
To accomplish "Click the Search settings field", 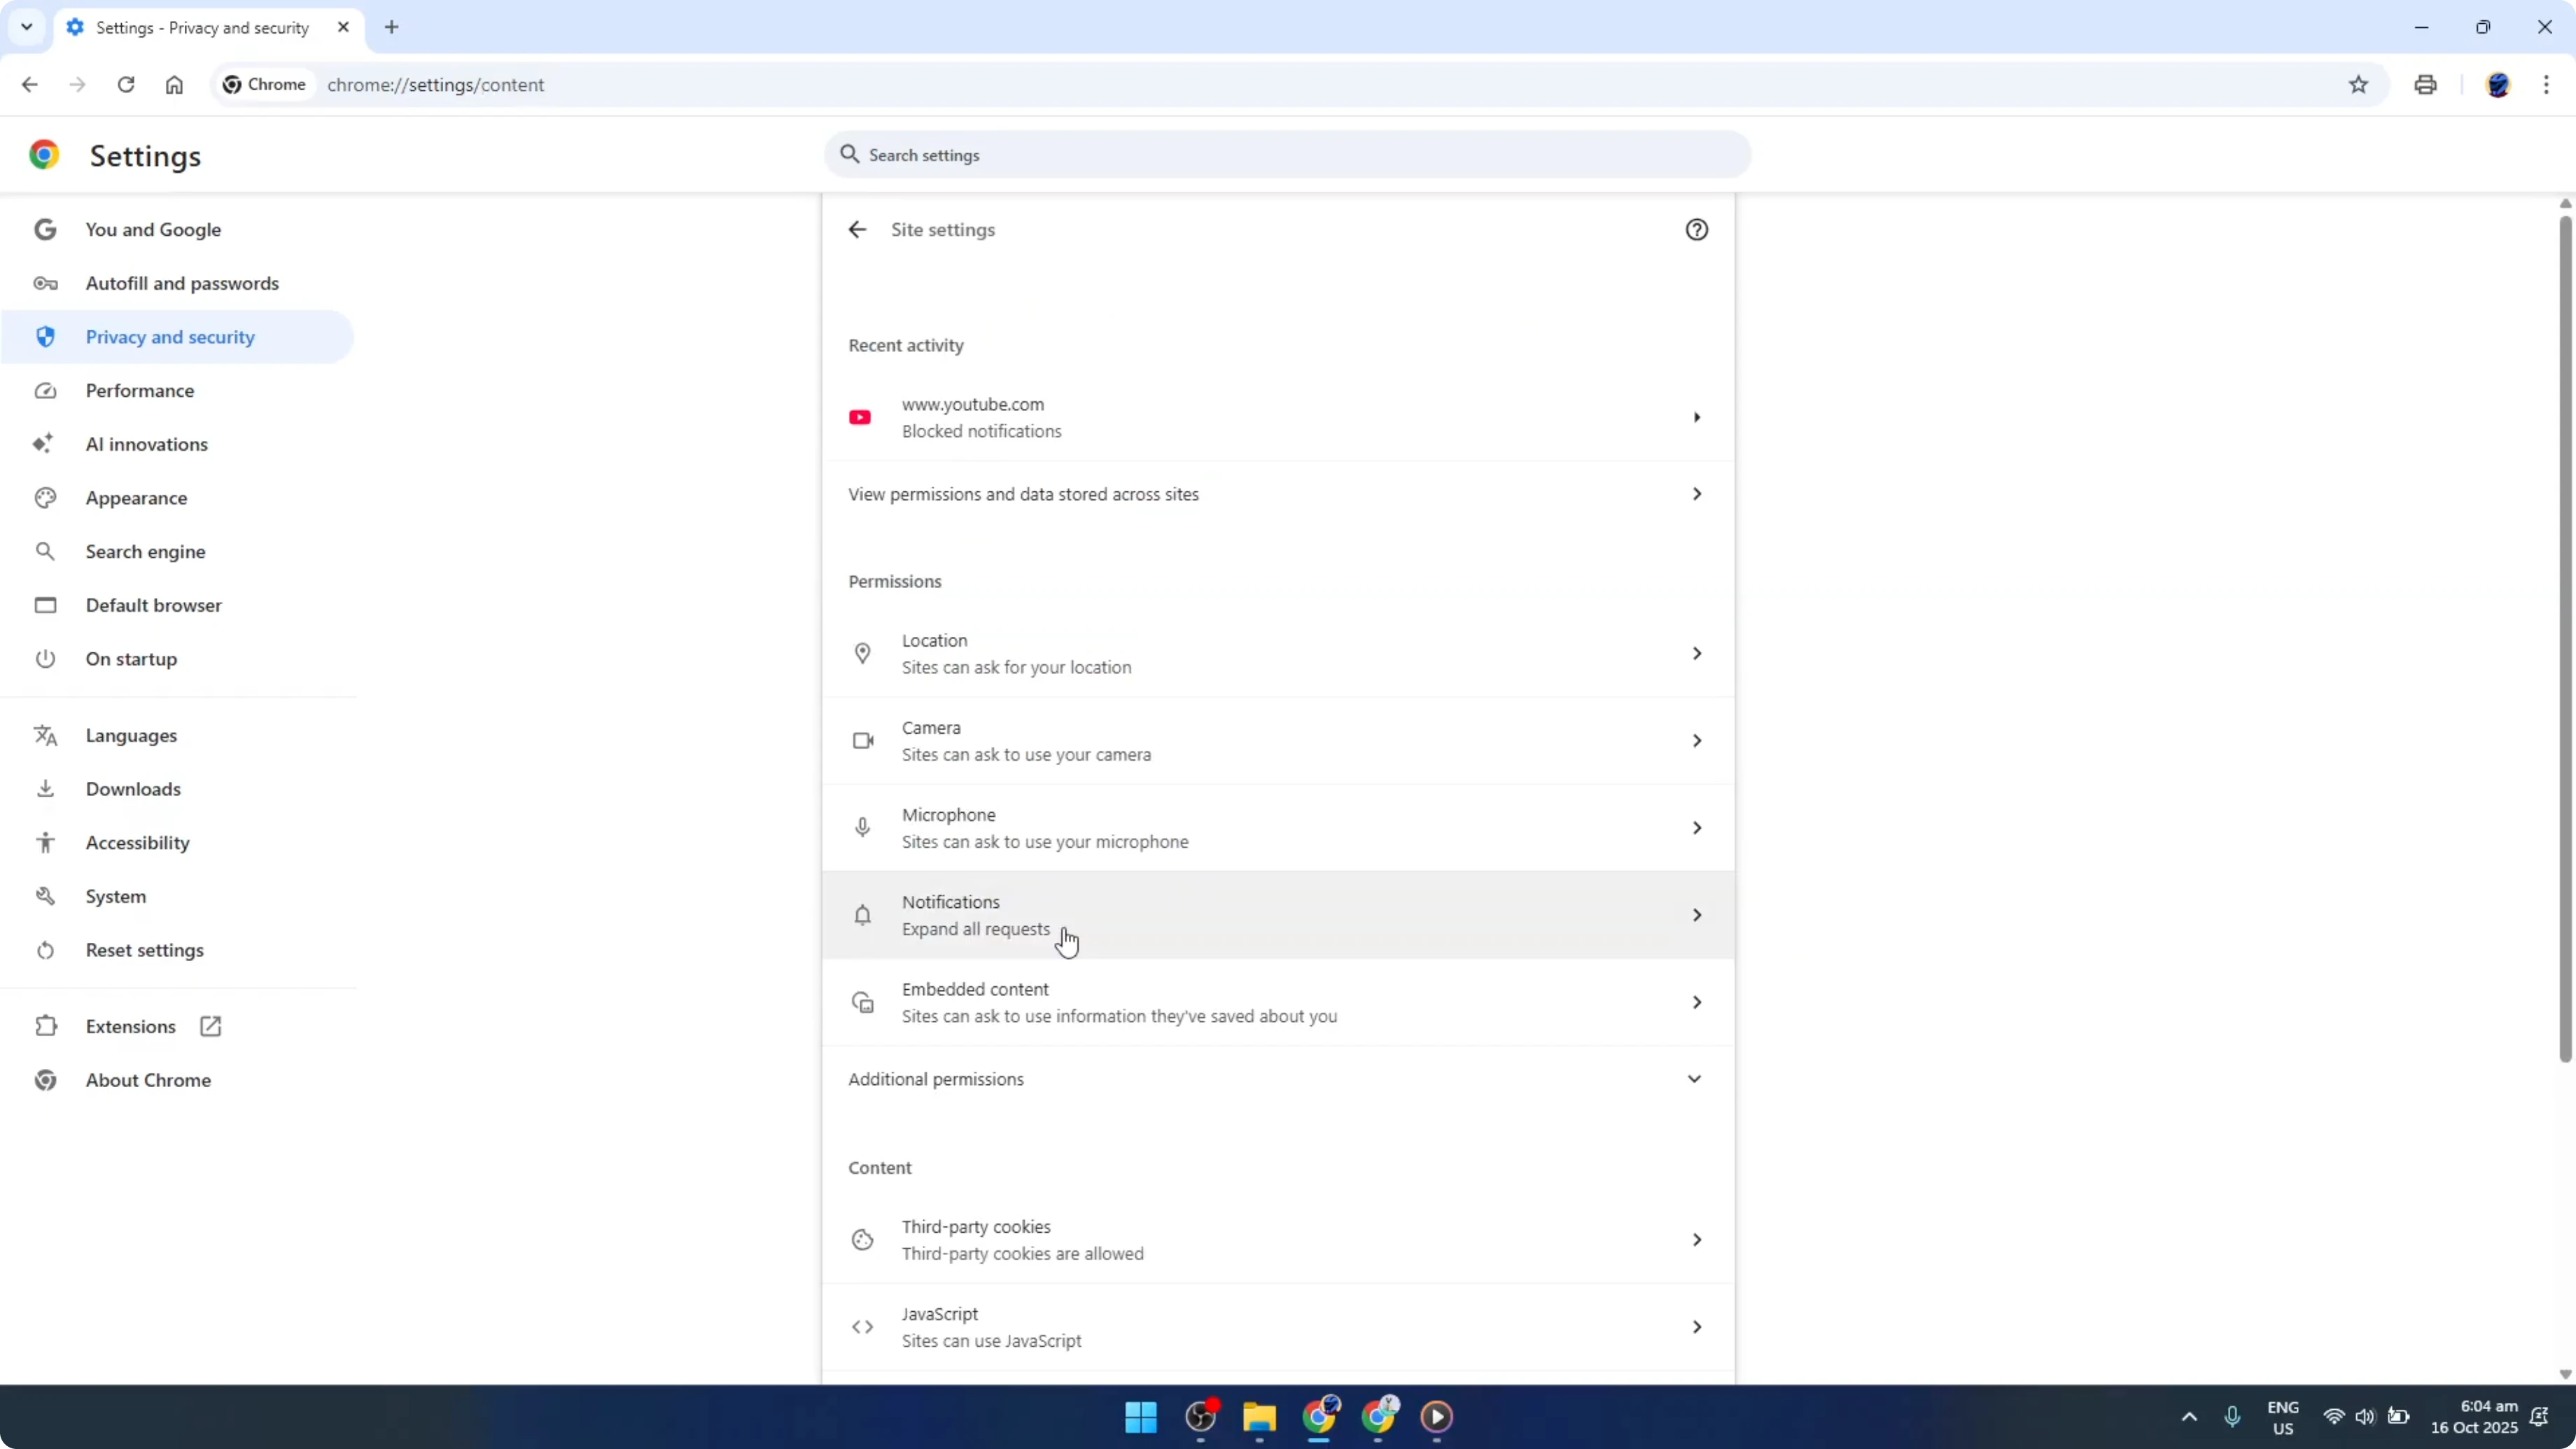I will coord(1286,155).
